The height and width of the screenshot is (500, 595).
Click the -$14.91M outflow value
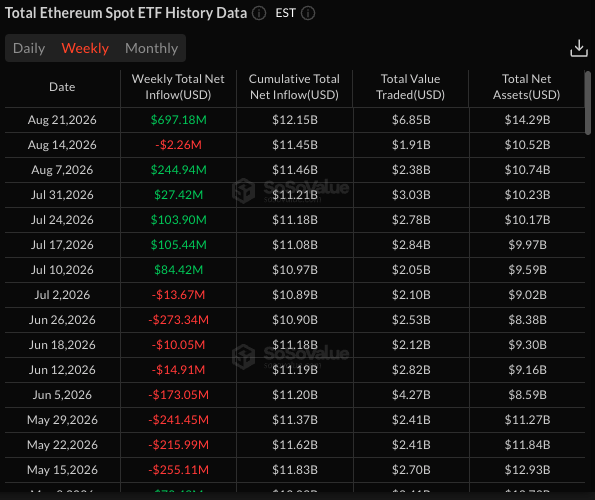click(178, 370)
